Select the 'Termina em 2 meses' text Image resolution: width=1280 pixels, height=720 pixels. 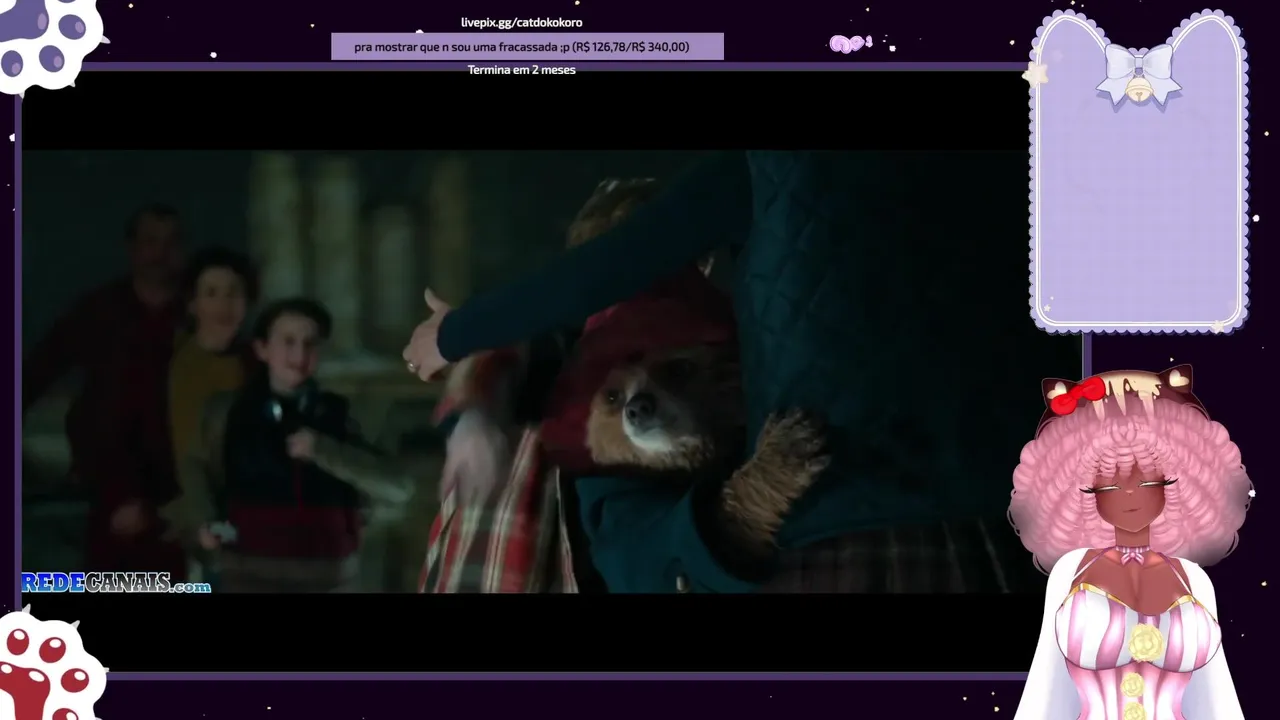coord(521,70)
